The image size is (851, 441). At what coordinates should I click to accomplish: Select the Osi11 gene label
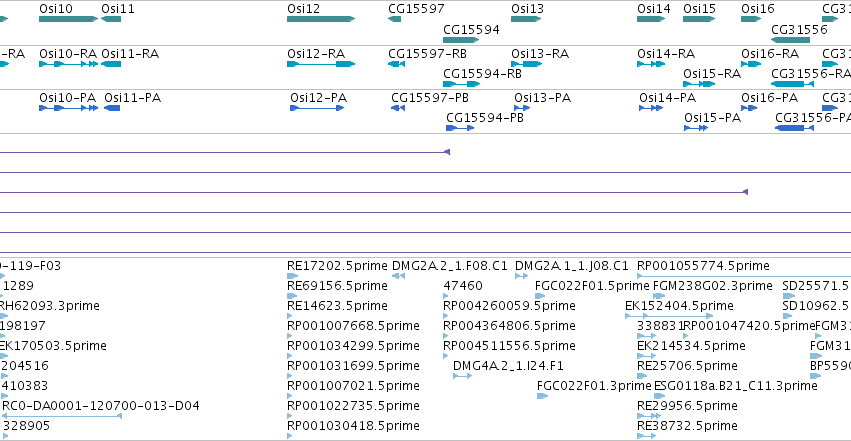point(118,9)
